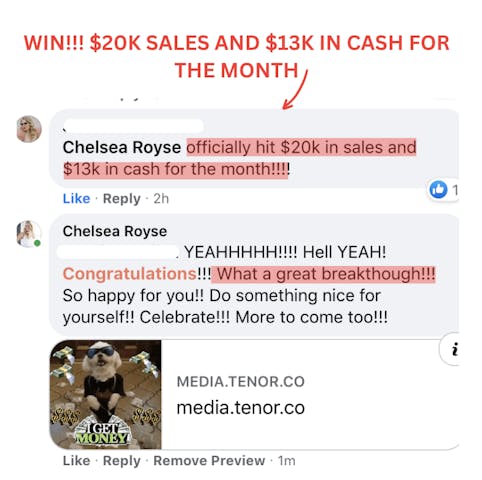
Task: Click Remove Preview link
Action: [209, 461]
